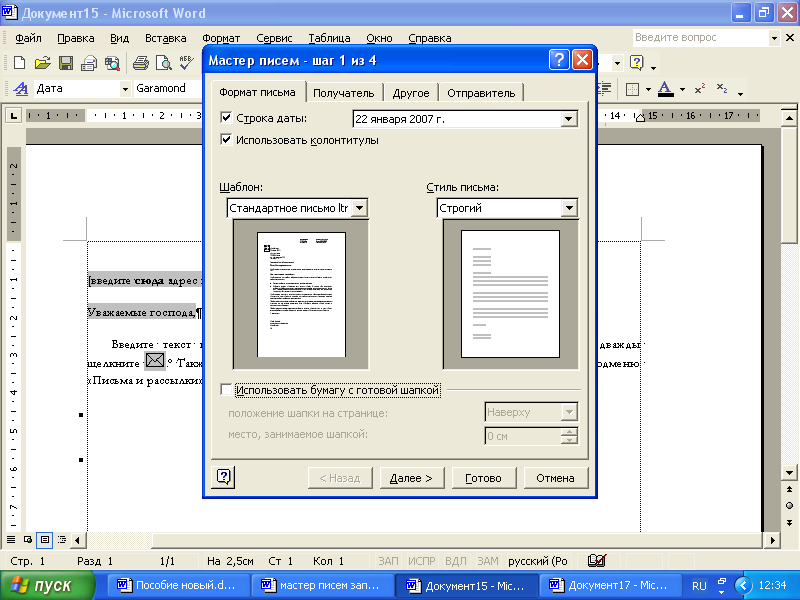Click the tab-stop selector L on ruler
Viewport: 800px width, 600px height.
click(x=13, y=116)
